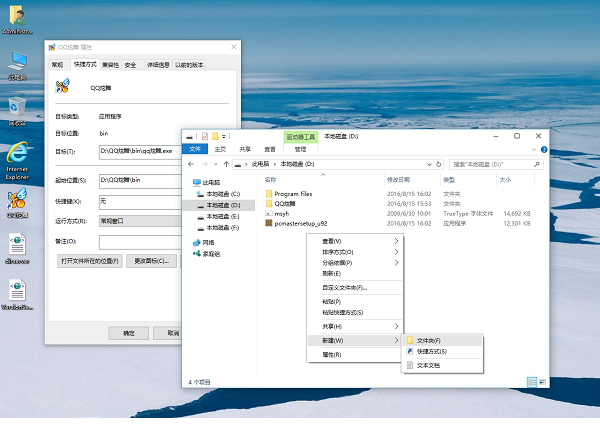Open the quick access toolbar customize arrow

(x=224, y=137)
